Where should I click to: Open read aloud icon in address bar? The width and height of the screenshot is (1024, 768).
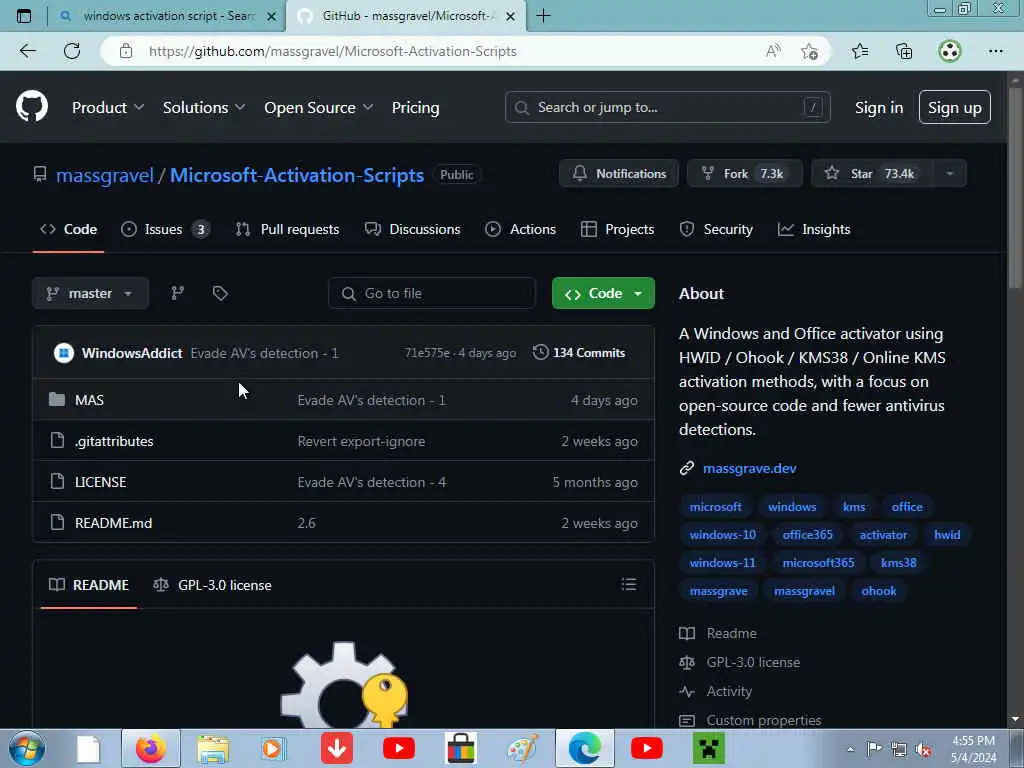point(773,51)
